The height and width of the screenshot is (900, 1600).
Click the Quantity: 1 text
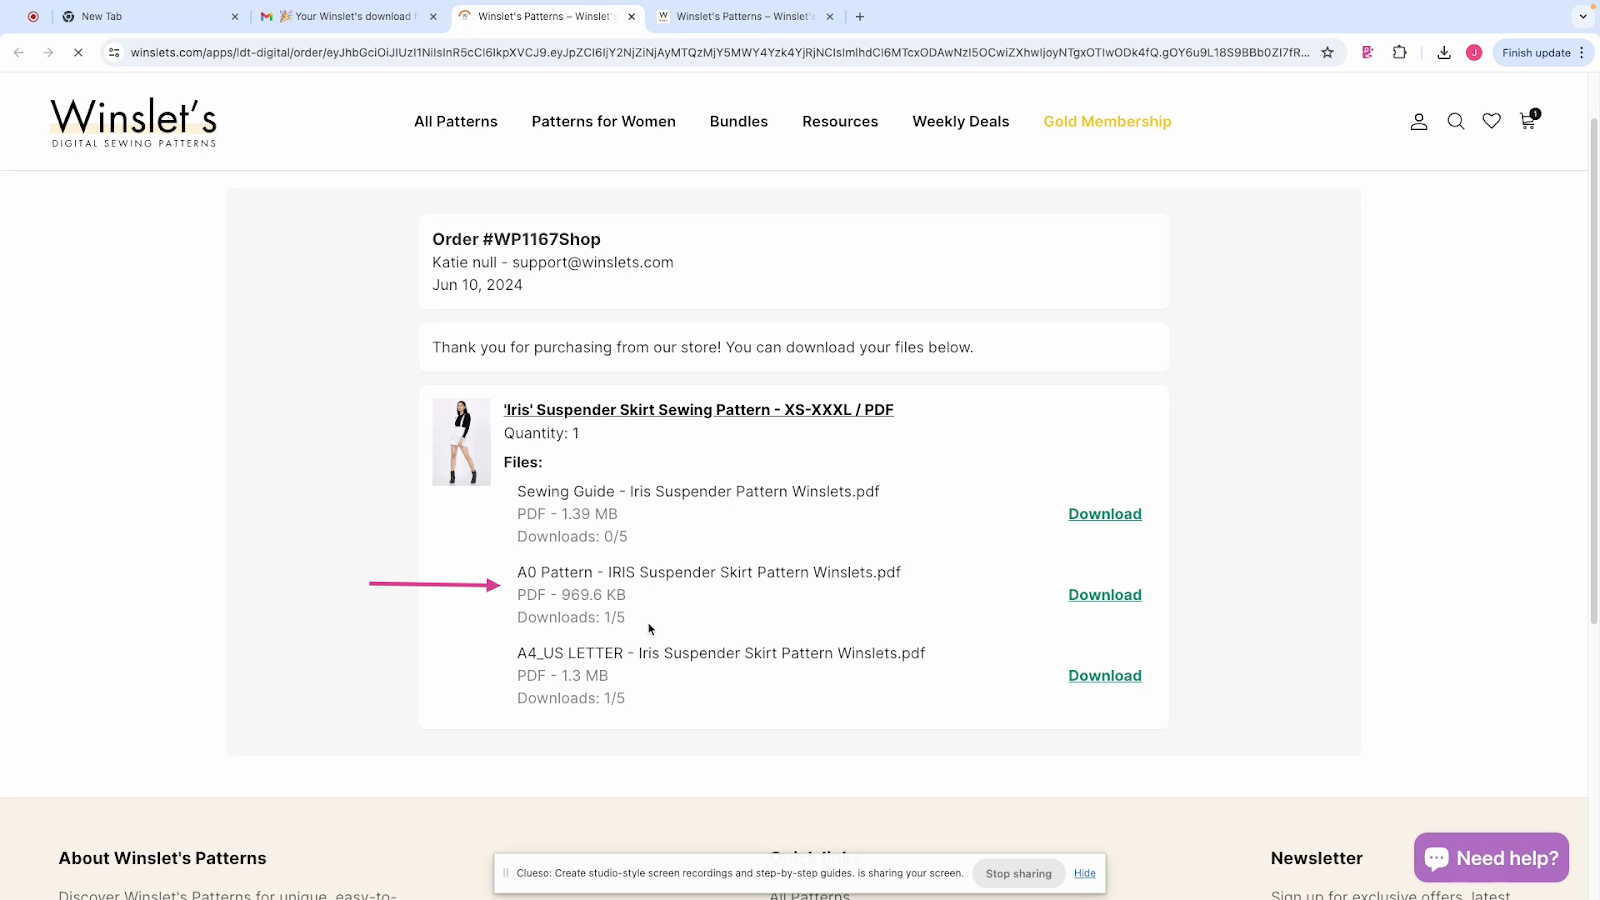click(x=541, y=433)
